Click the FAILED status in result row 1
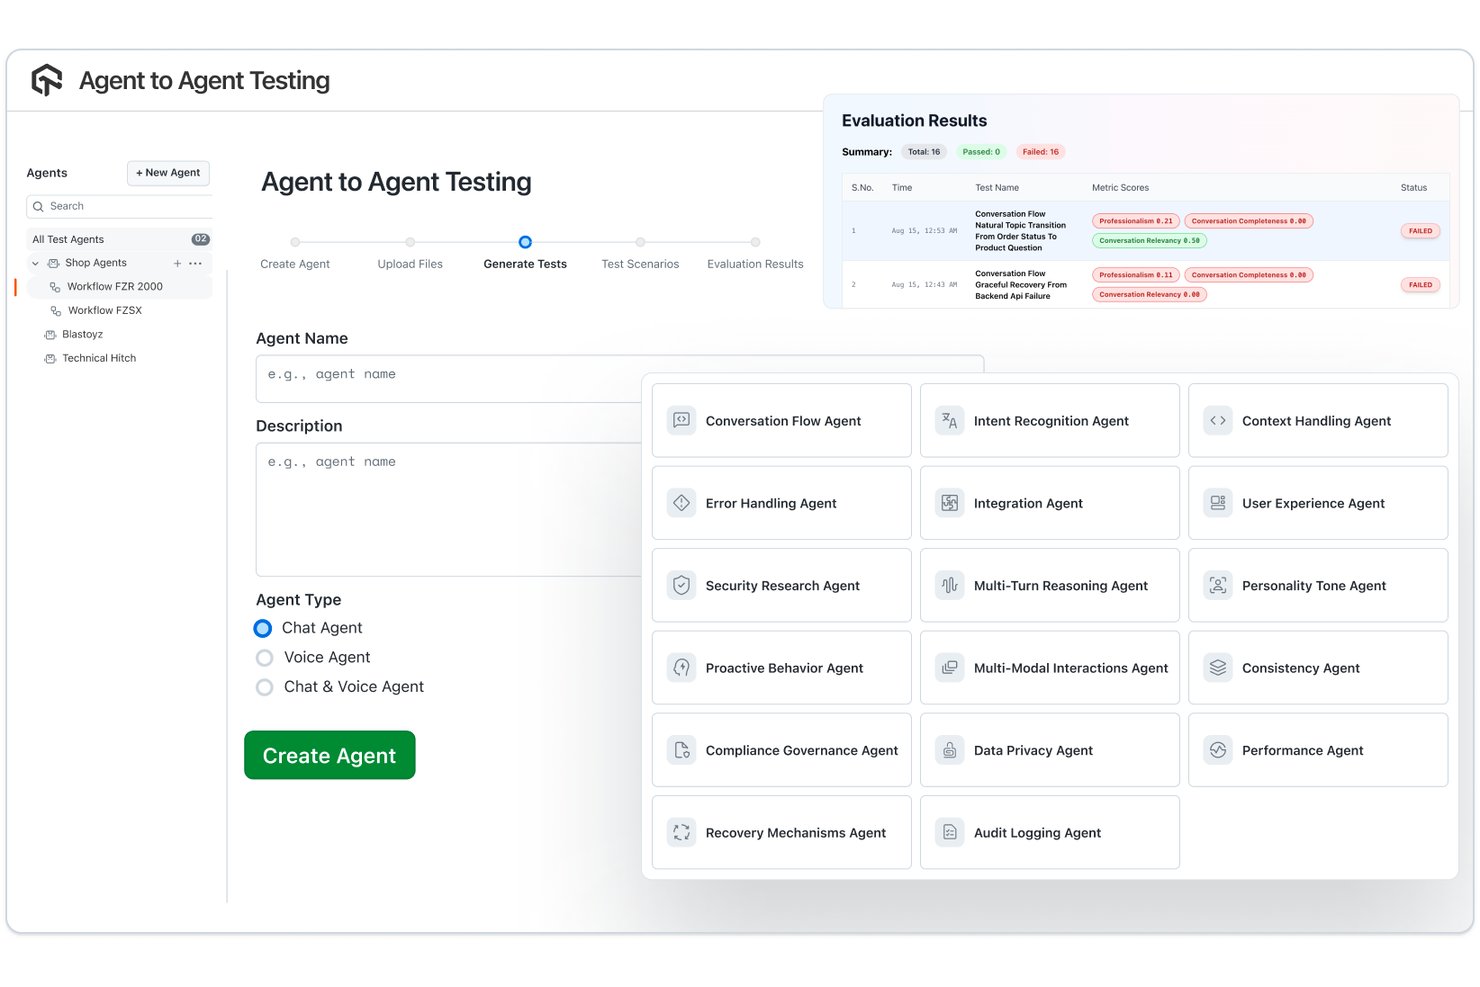This screenshot has height=987, width=1480. click(1420, 231)
